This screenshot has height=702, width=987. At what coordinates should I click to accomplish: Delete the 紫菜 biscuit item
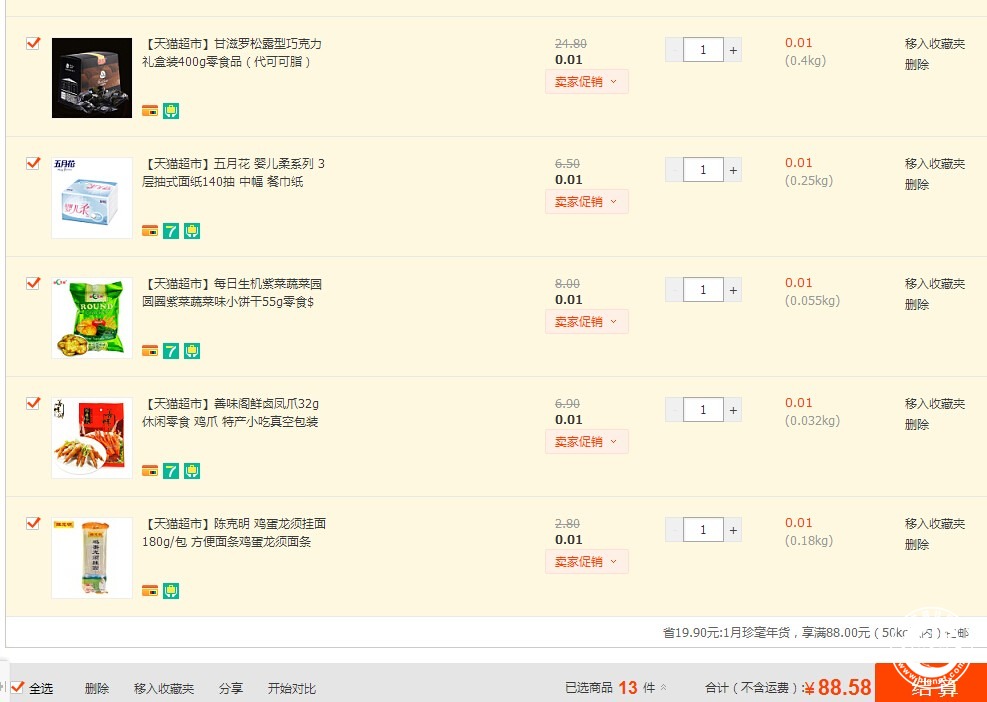(x=917, y=304)
